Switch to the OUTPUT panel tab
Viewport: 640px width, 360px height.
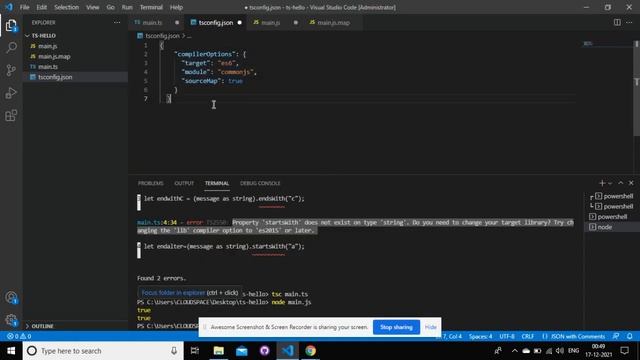point(184,183)
